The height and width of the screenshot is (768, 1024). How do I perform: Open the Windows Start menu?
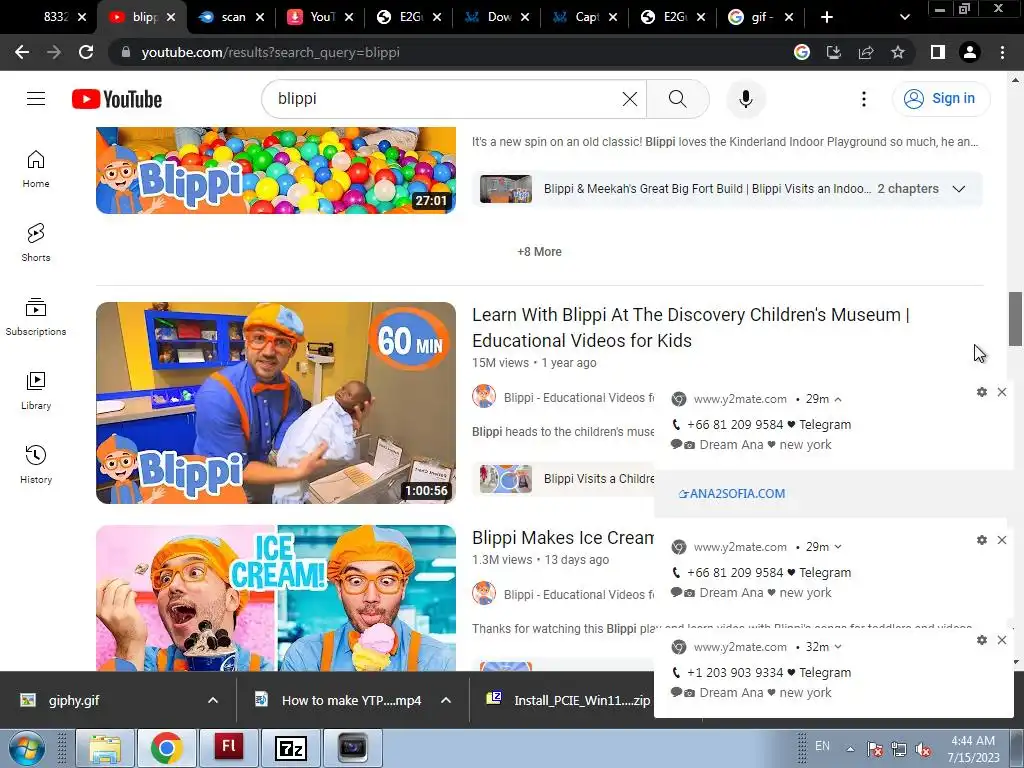tap(26, 748)
